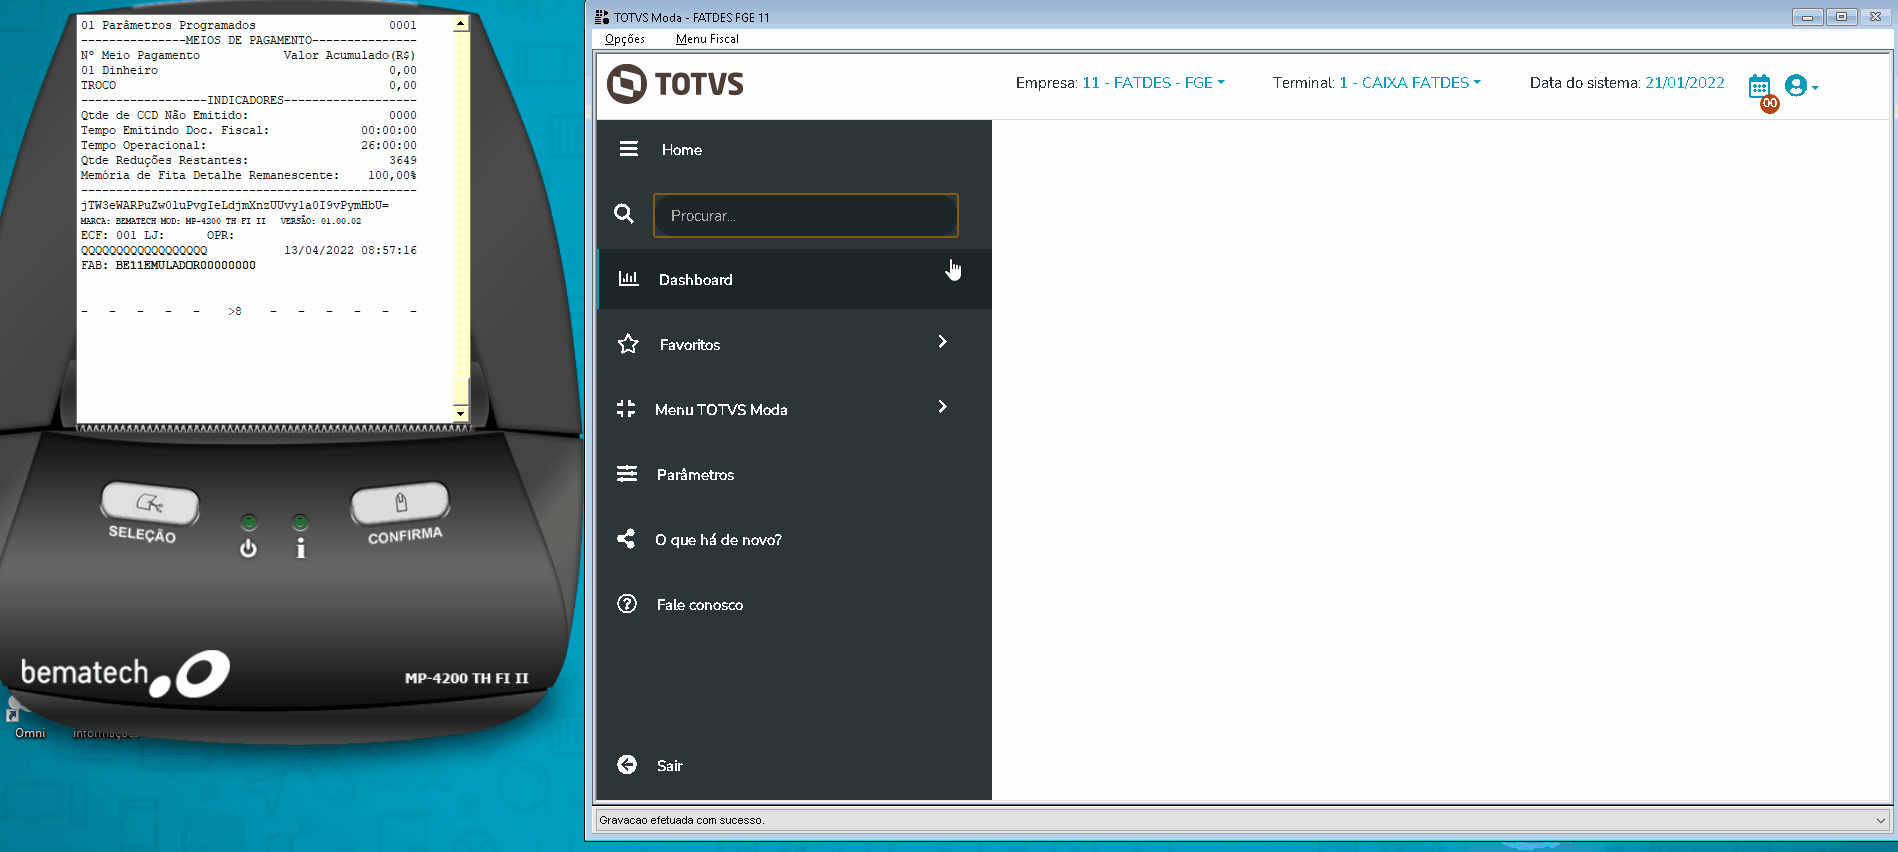Expand the Favoritos submenu chevron
Viewport: 1898px width, 852px height.
point(942,342)
